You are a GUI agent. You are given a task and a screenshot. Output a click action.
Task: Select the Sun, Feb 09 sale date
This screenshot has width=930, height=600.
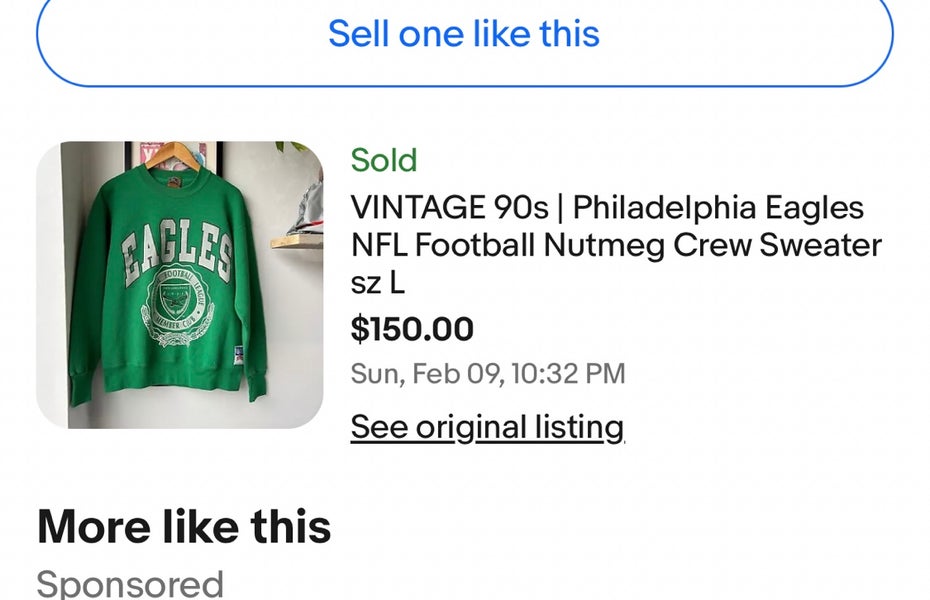pos(488,372)
